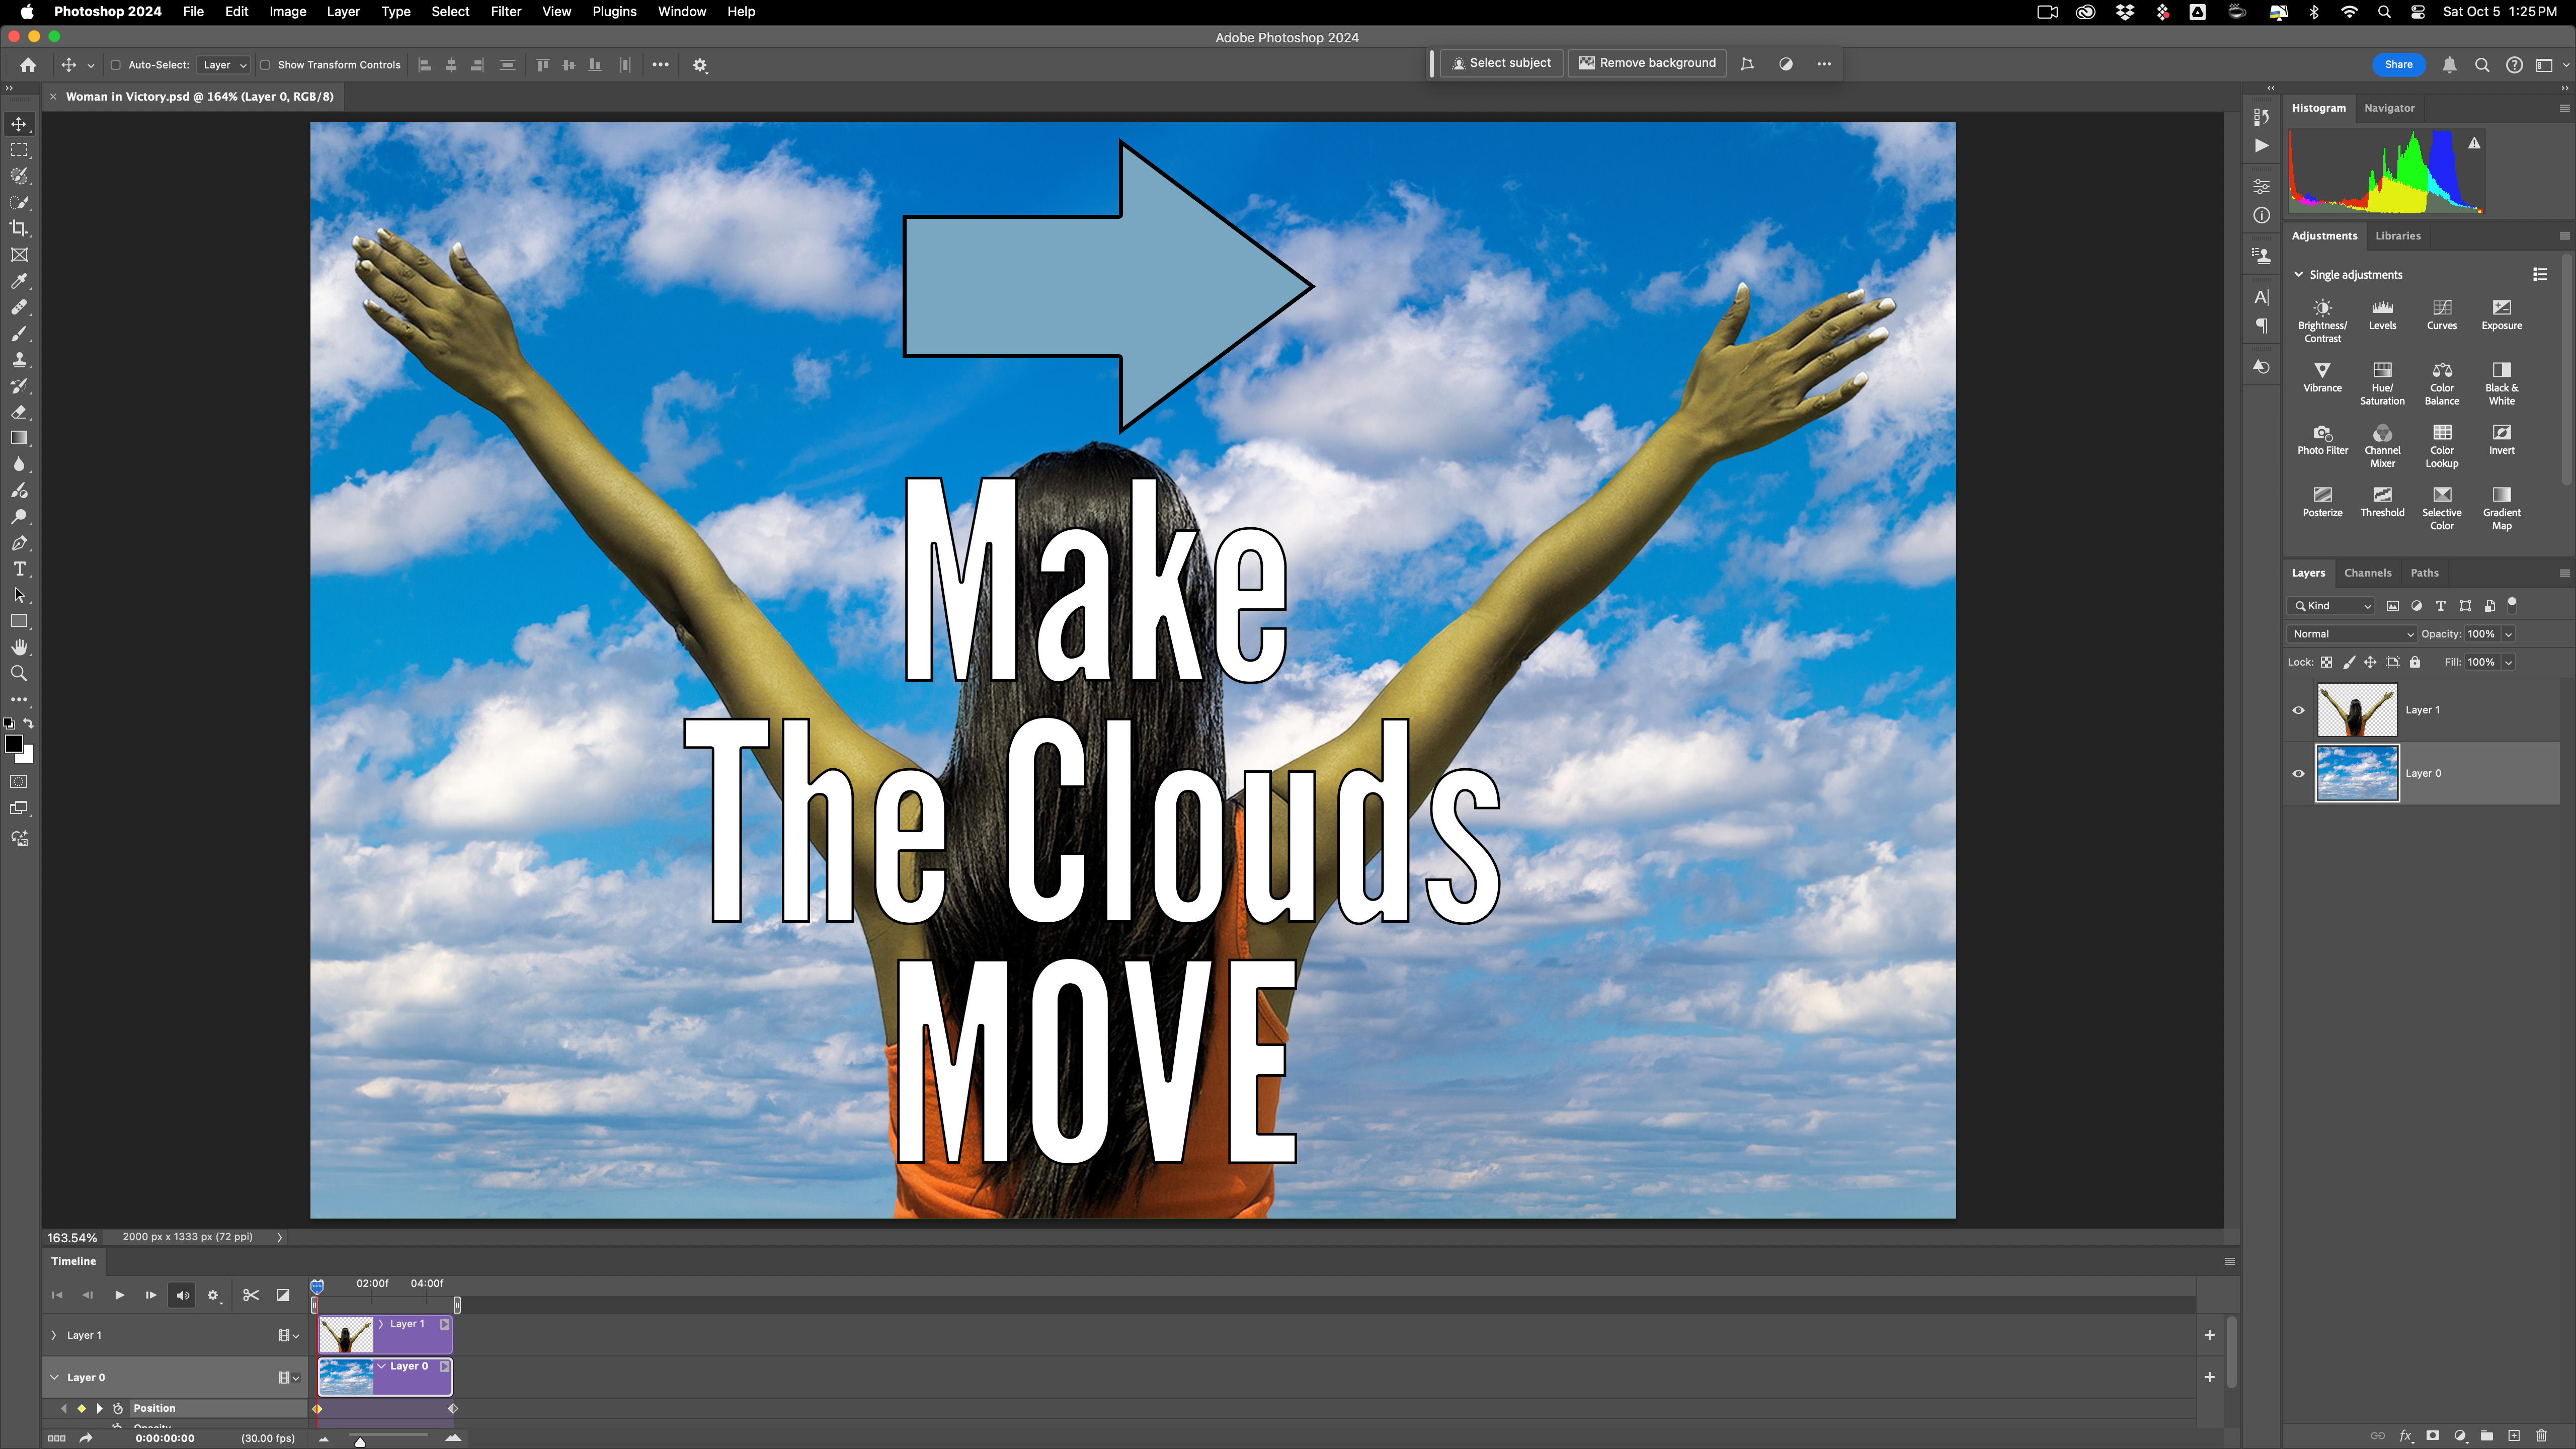The image size is (2576, 1449).
Task: Select the Move tool
Action: pos(19,124)
